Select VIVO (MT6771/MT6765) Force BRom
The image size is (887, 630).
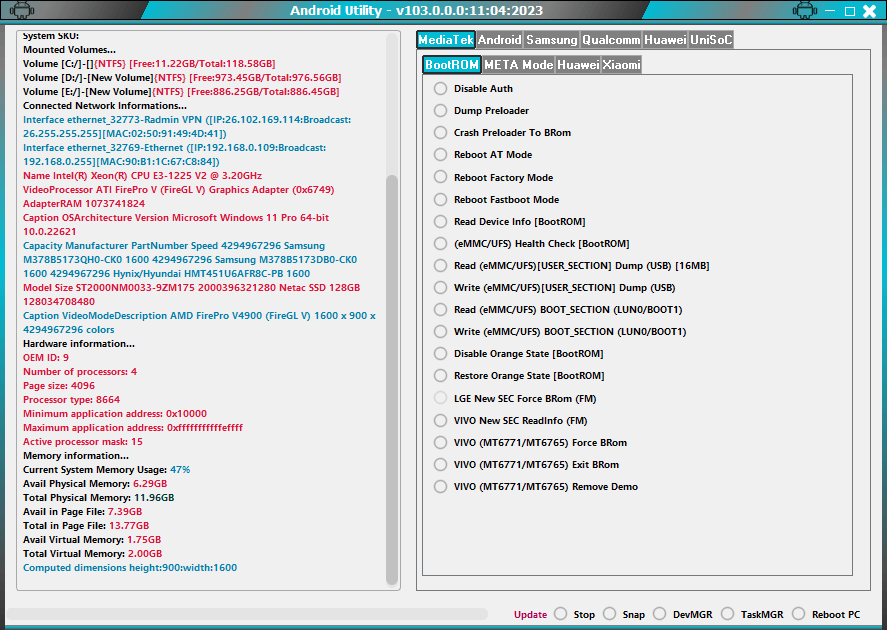coord(439,441)
